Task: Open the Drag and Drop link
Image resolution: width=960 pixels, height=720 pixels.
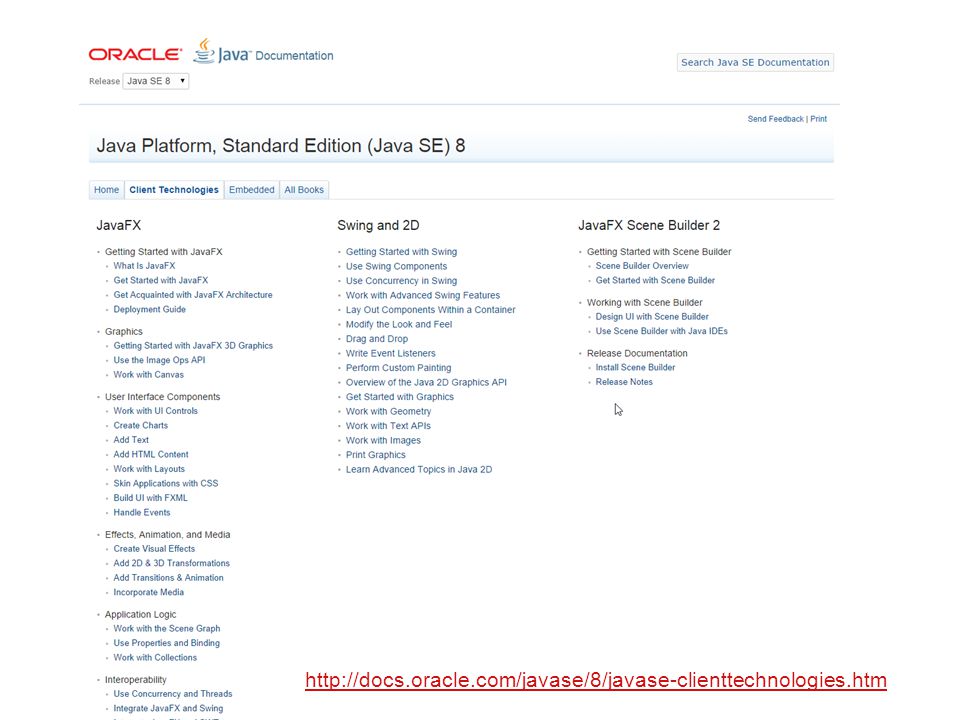Action: pyautogui.click(x=377, y=339)
